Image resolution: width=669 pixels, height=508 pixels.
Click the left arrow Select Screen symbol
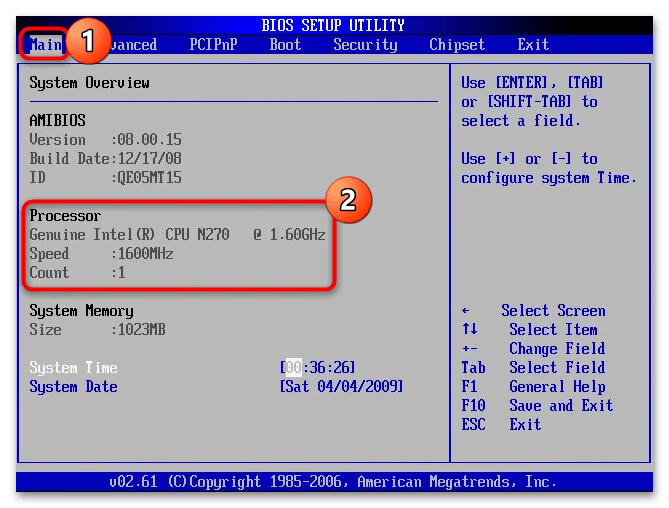tap(466, 311)
